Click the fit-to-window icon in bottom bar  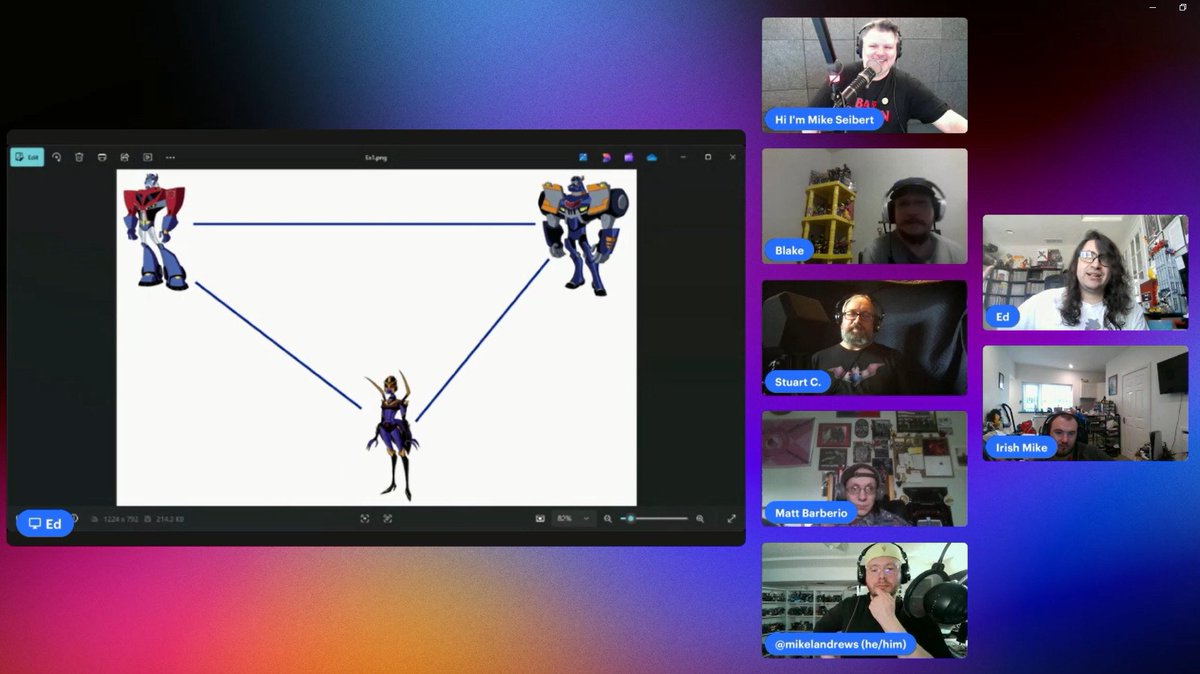pyautogui.click(x=365, y=518)
